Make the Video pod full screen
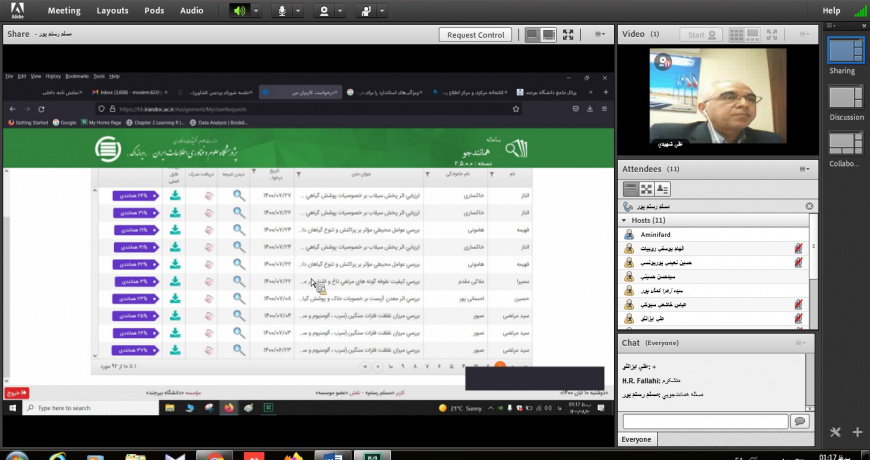 point(772,34)
